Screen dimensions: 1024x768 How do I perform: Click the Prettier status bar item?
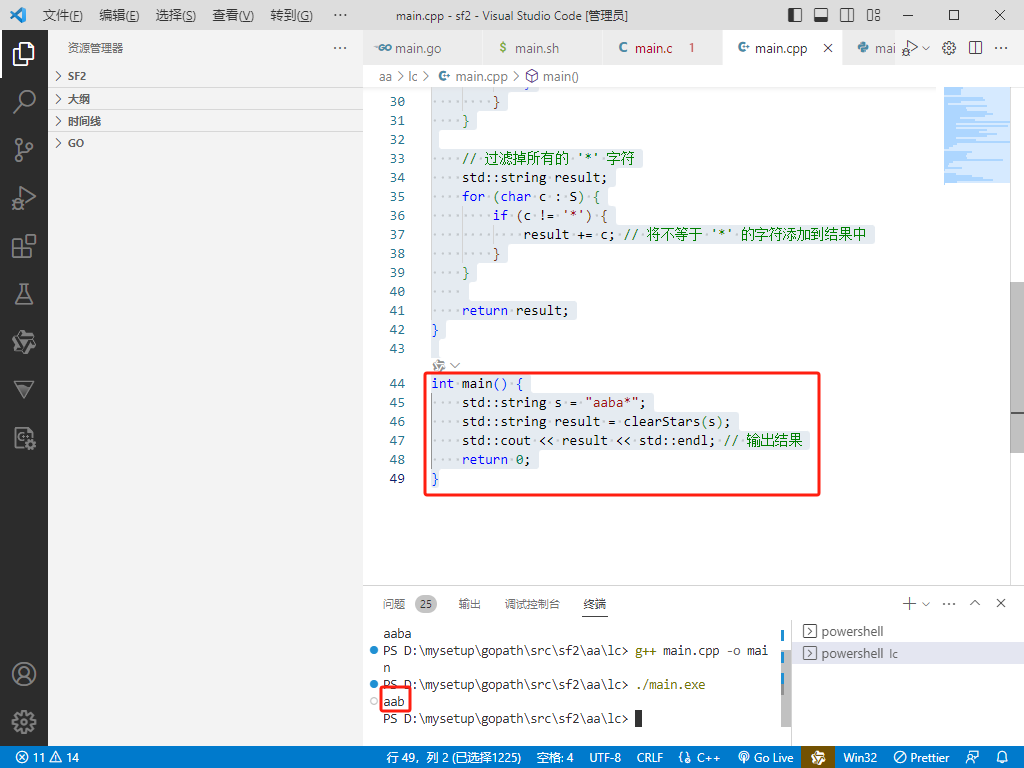point(921,758)
